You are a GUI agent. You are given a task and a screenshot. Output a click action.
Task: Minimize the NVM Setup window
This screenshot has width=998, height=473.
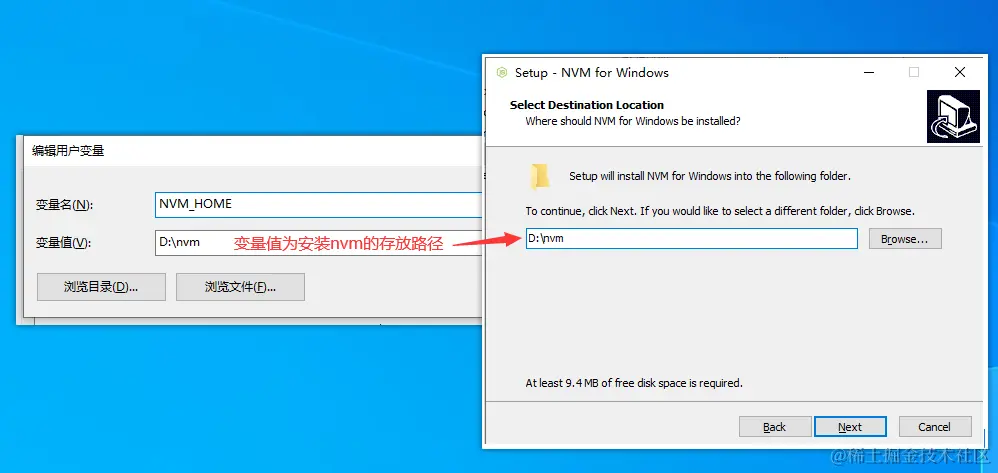(869, 73)
